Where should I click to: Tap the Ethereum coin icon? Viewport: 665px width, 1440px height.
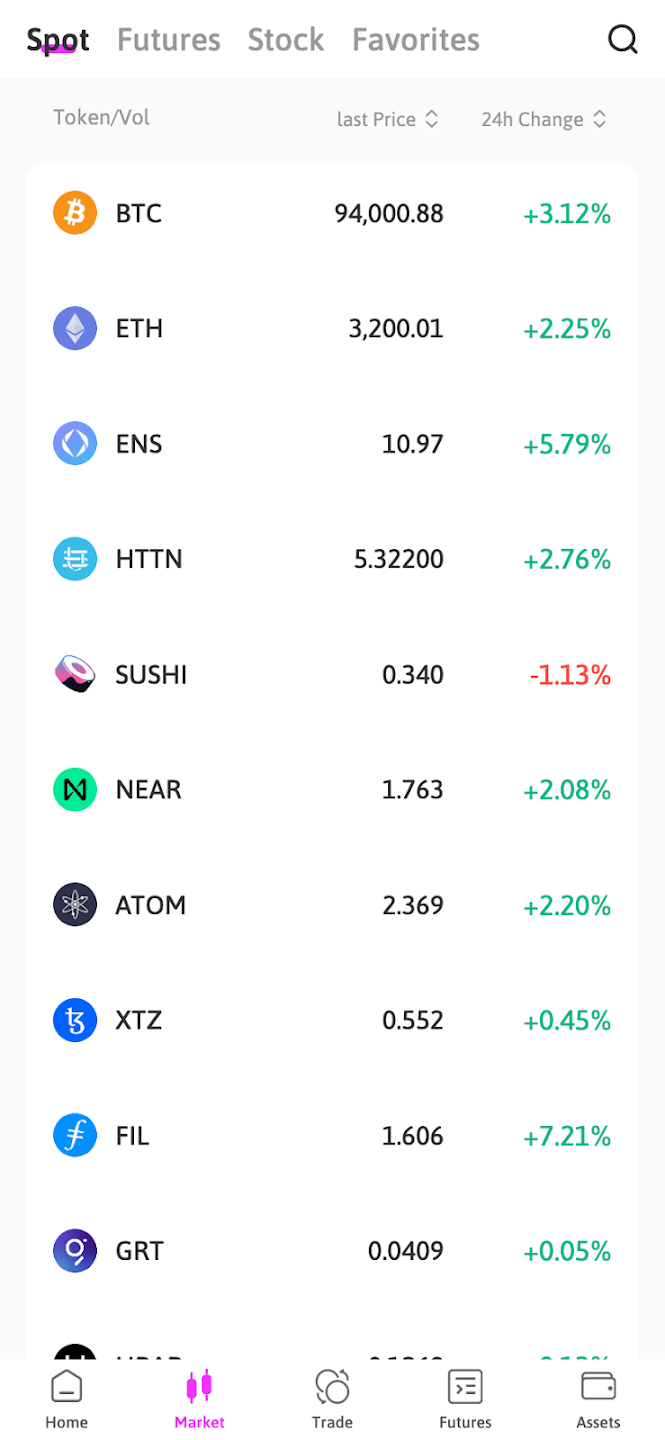75,328
